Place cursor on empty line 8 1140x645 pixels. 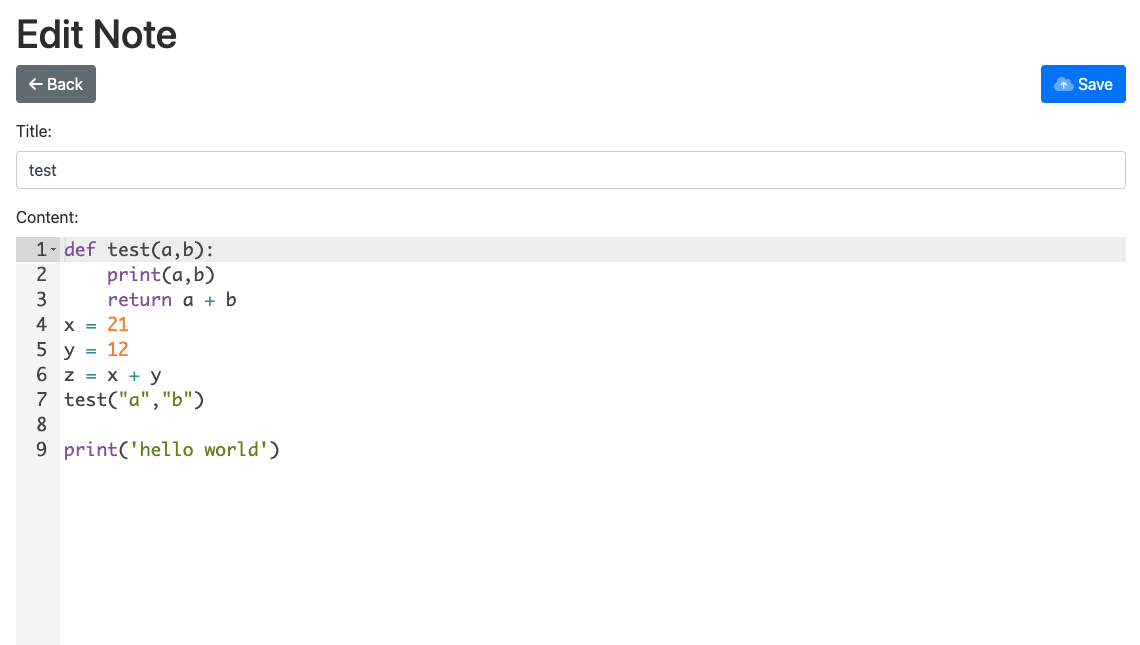click(x=593, y=425)
